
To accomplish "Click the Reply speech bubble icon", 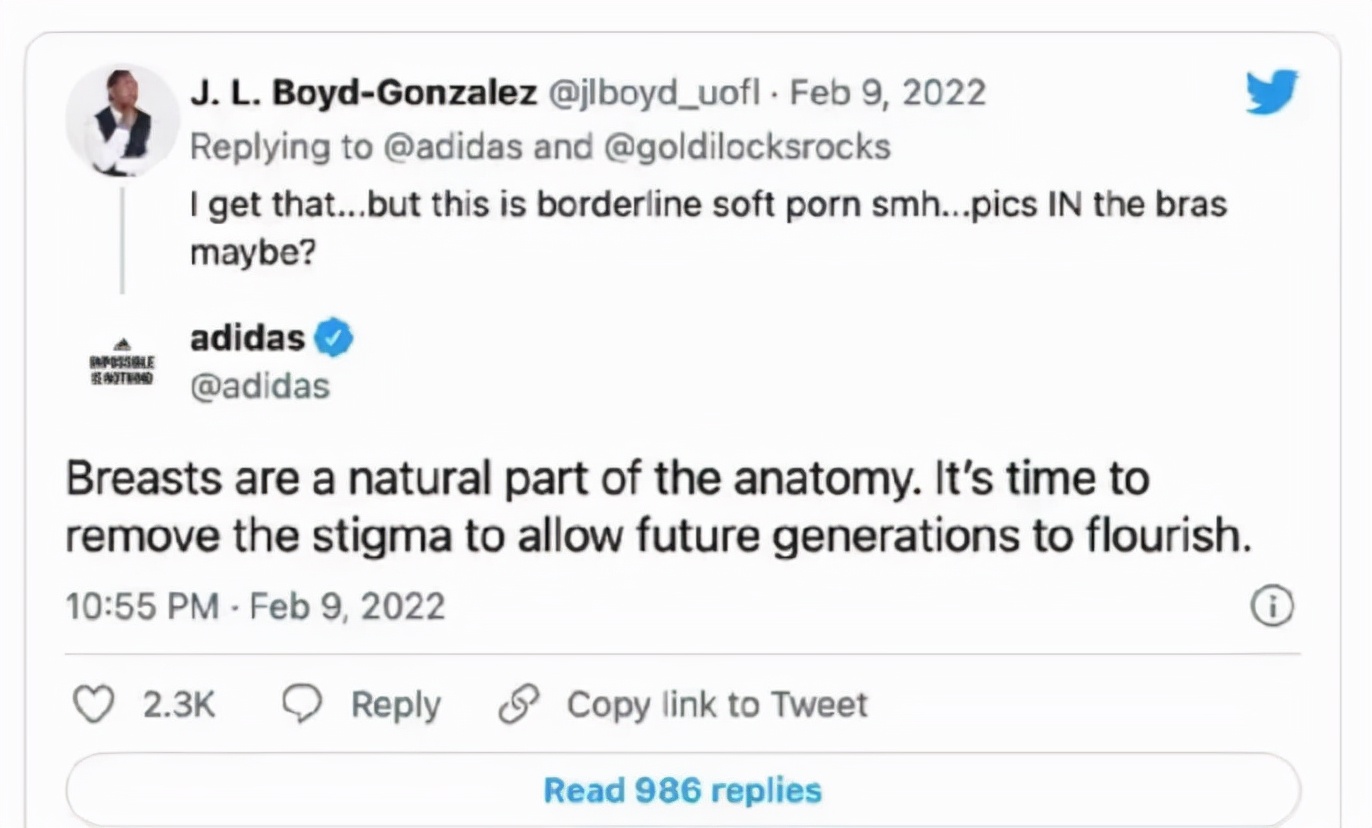I will [x=302, y=704].
